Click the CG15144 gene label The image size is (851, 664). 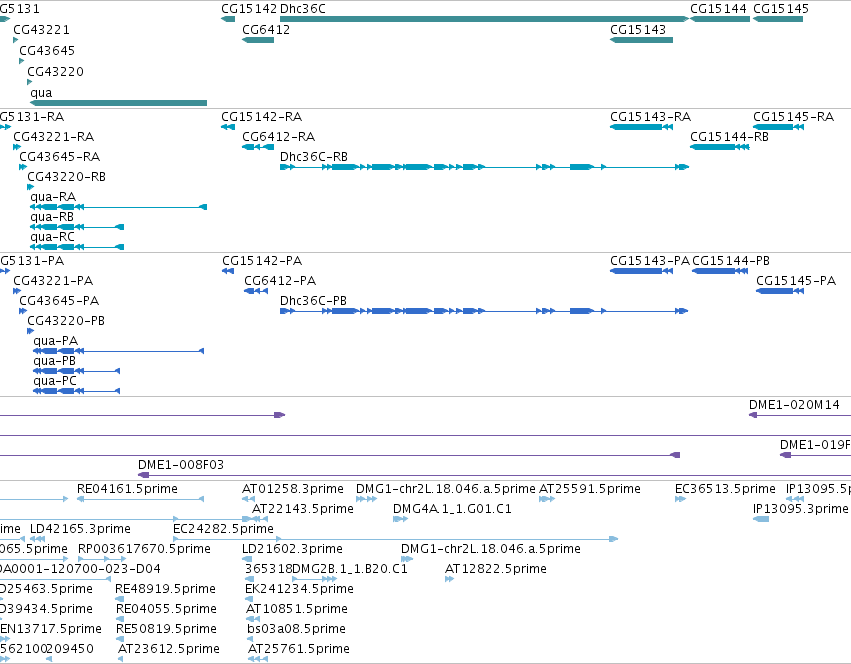(718, 9)
